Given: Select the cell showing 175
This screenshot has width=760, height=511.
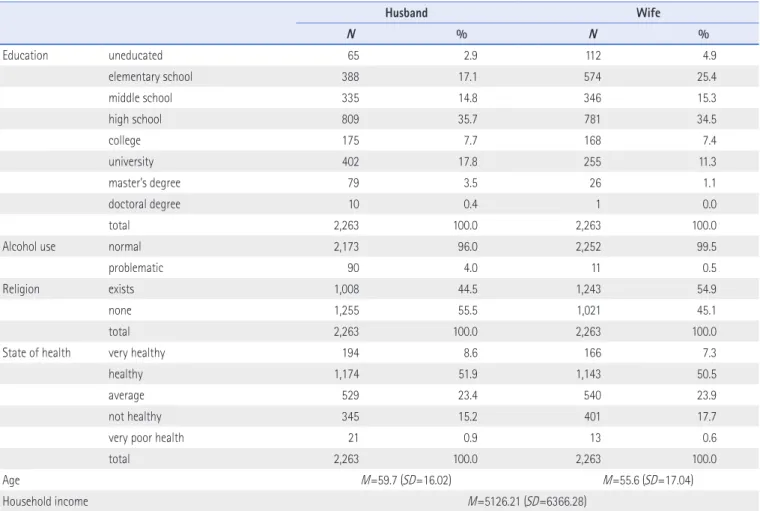Looking at the screenshot, I should pos(351,141).
